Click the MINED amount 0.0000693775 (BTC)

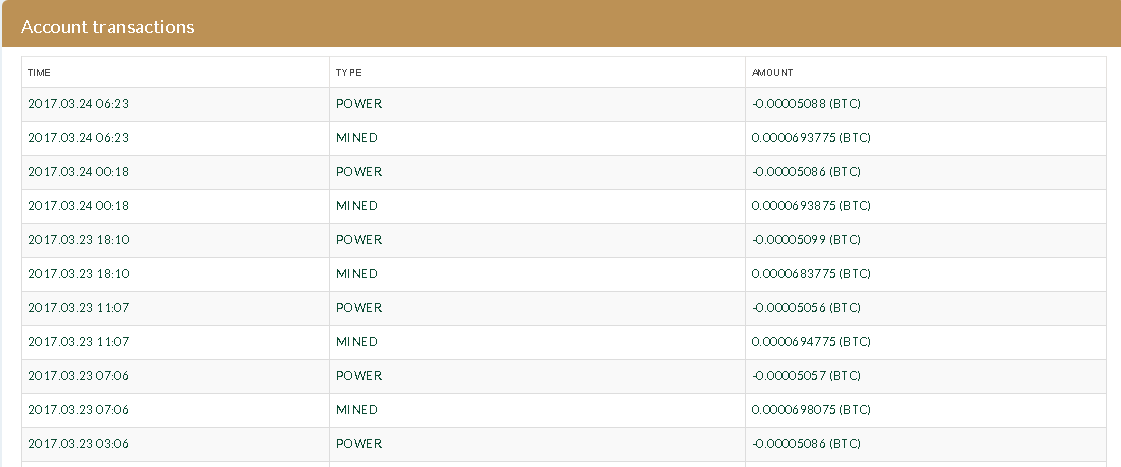pyautogui.click(x=811, y=137)
